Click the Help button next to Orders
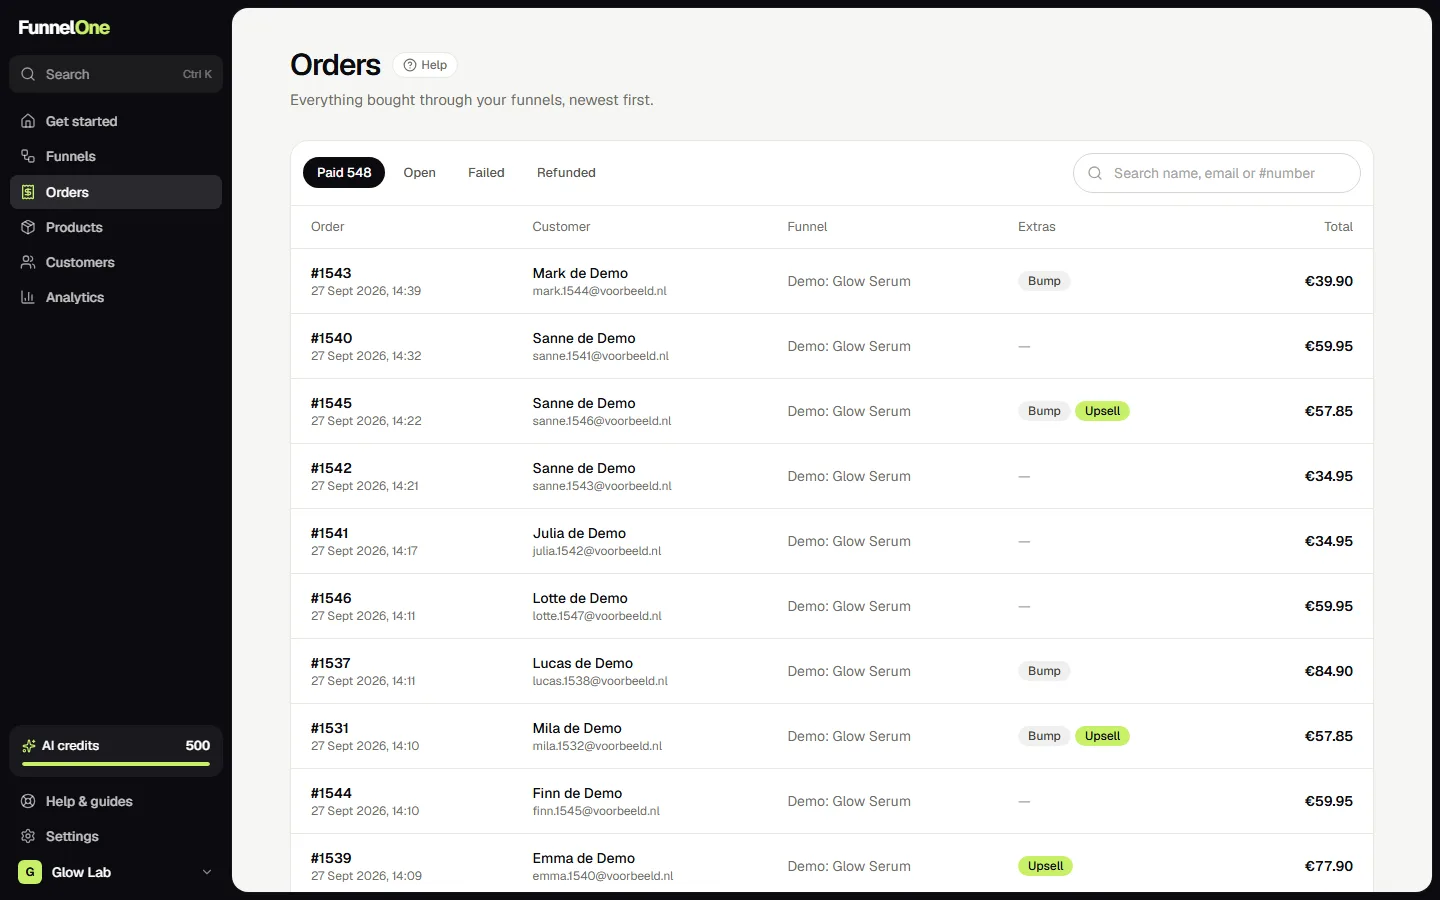The image size is (1440, 900). [425, 65]
